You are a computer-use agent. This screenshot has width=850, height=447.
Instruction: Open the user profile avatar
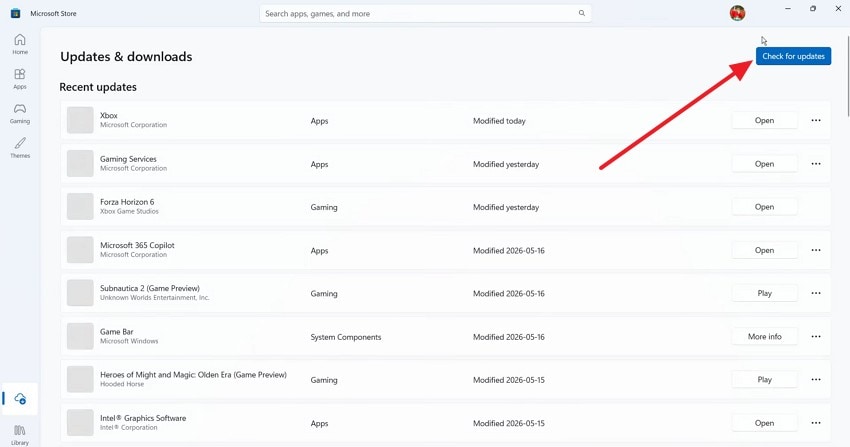(737, 13)
